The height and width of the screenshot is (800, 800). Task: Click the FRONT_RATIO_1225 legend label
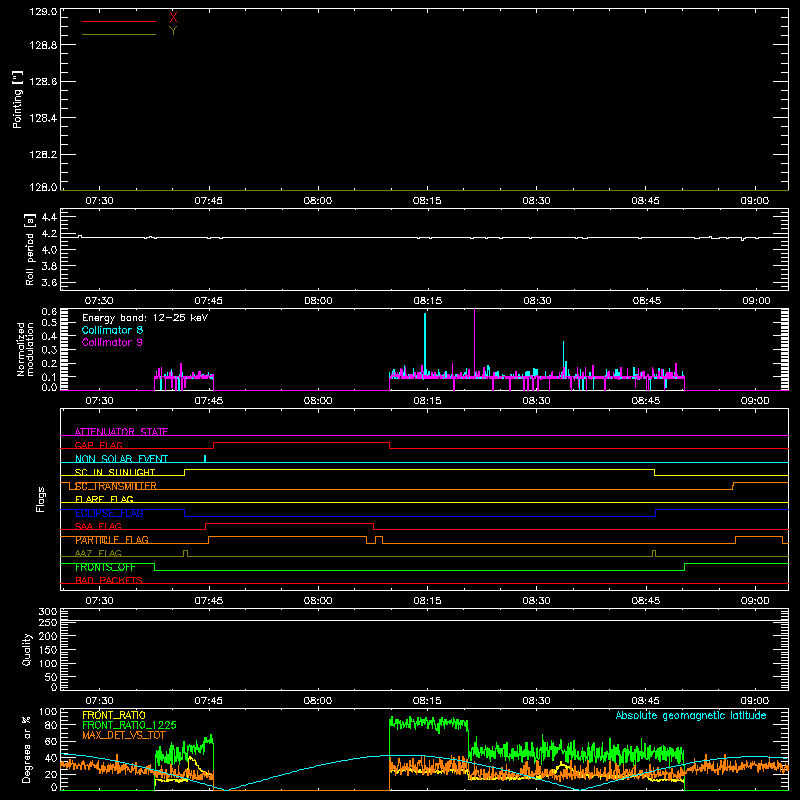pyautogui.click(x=129, y=725)
